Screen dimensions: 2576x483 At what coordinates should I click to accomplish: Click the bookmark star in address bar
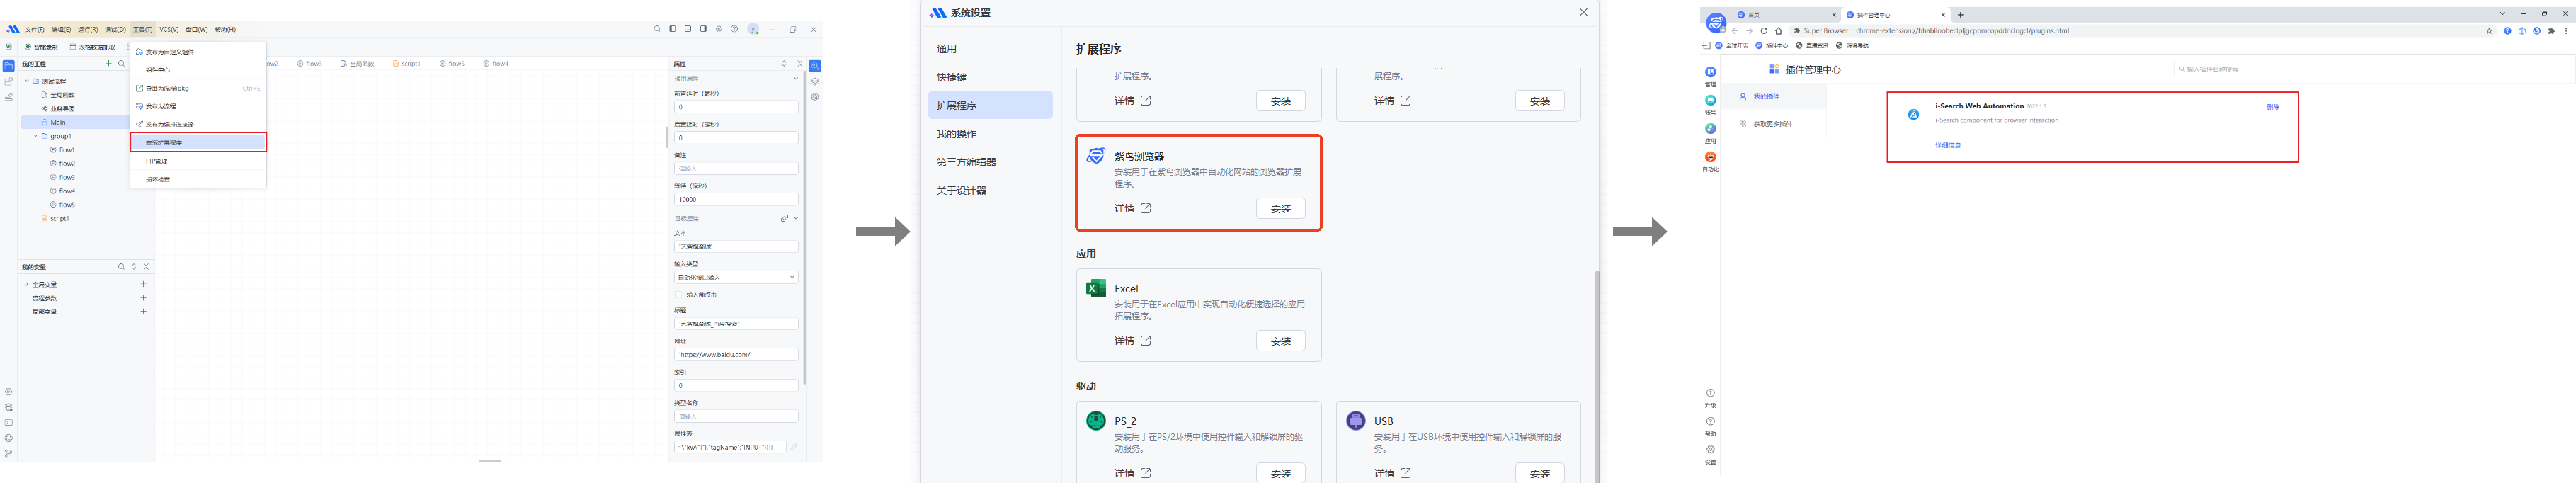pyautogui.click(x=2489, y=31)
